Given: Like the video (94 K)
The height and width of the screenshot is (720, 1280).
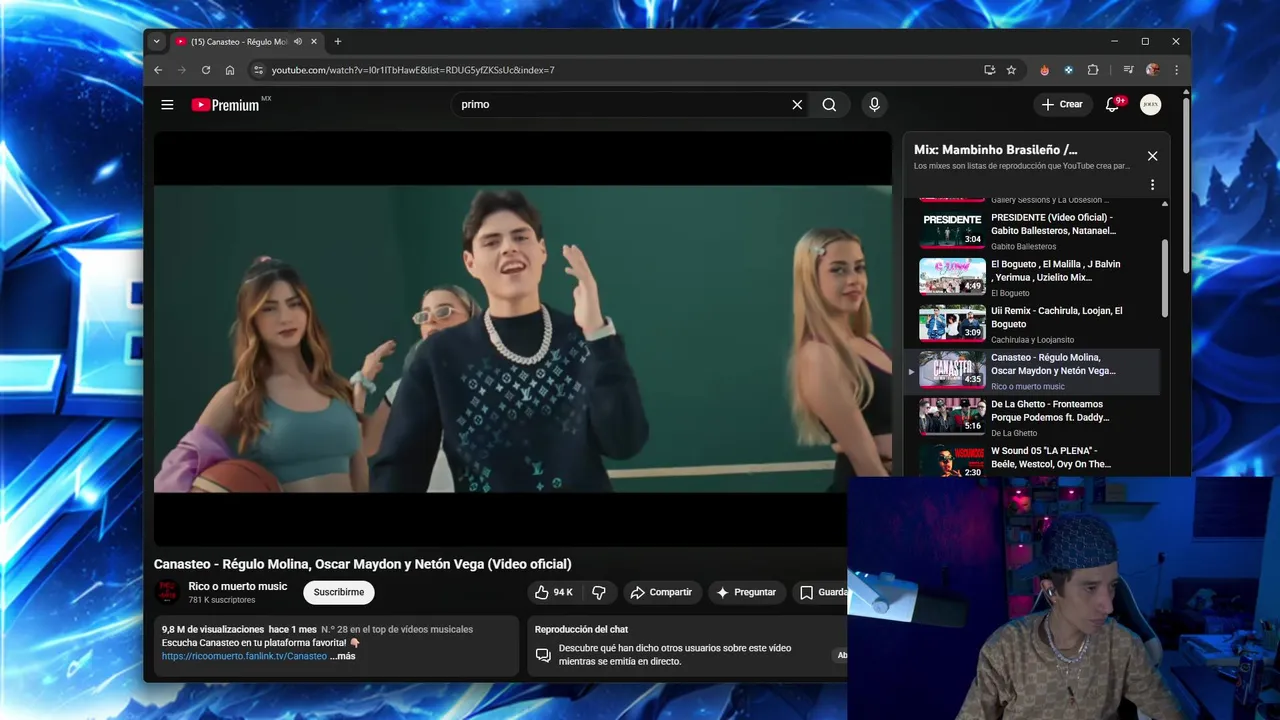Looking at the screenshot, I should pos(553,592).
